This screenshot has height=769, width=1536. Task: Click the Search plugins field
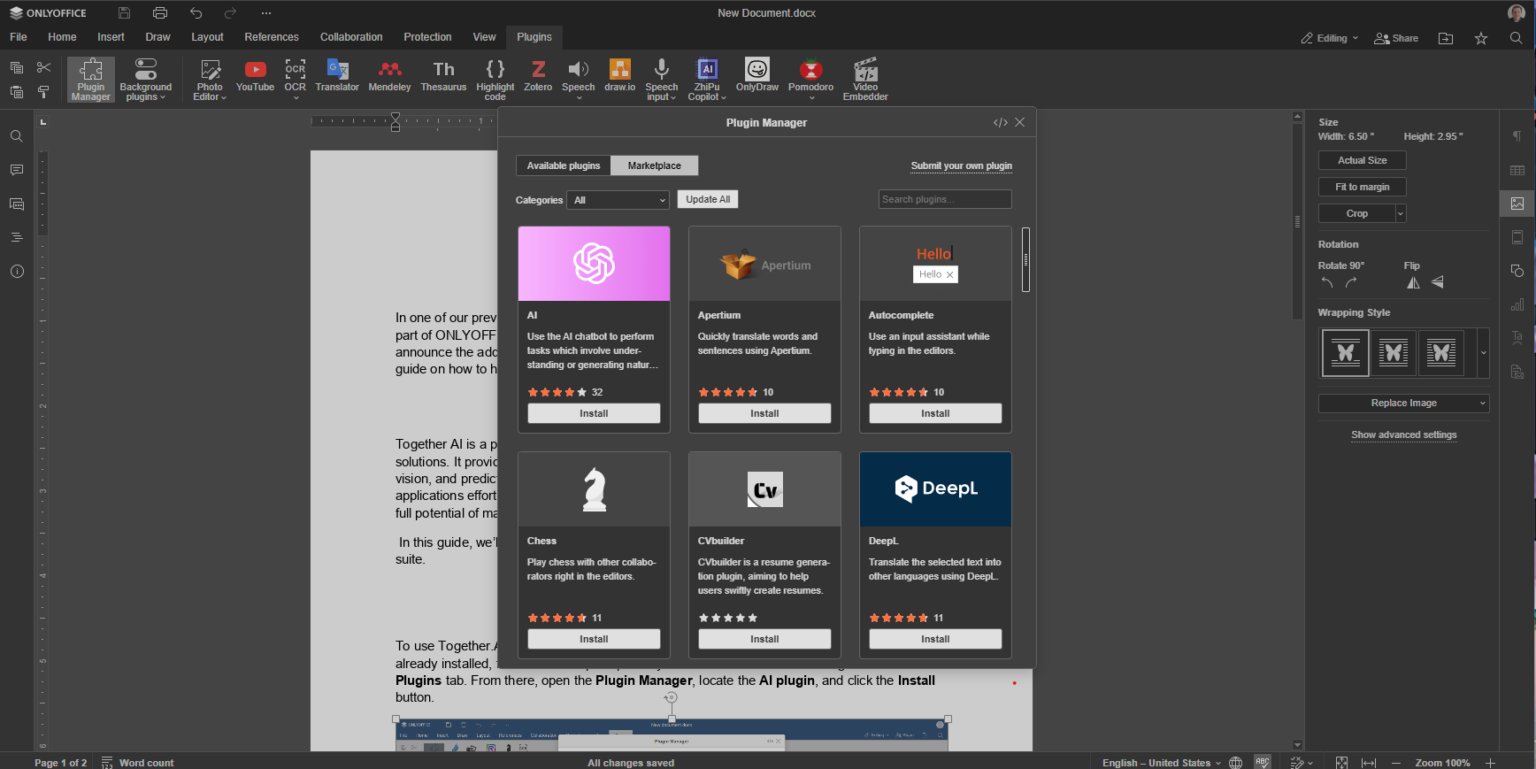[944, 199]
